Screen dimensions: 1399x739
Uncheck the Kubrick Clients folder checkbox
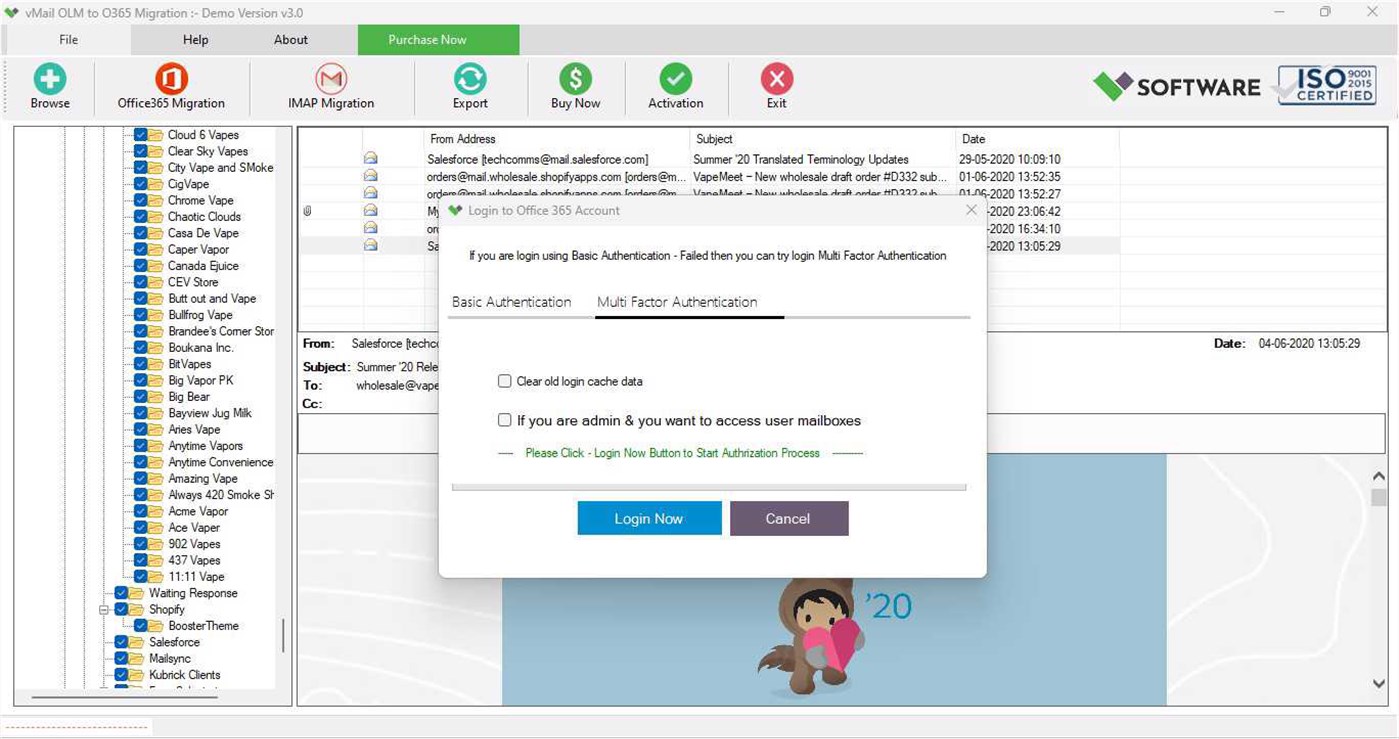point(121,675)
